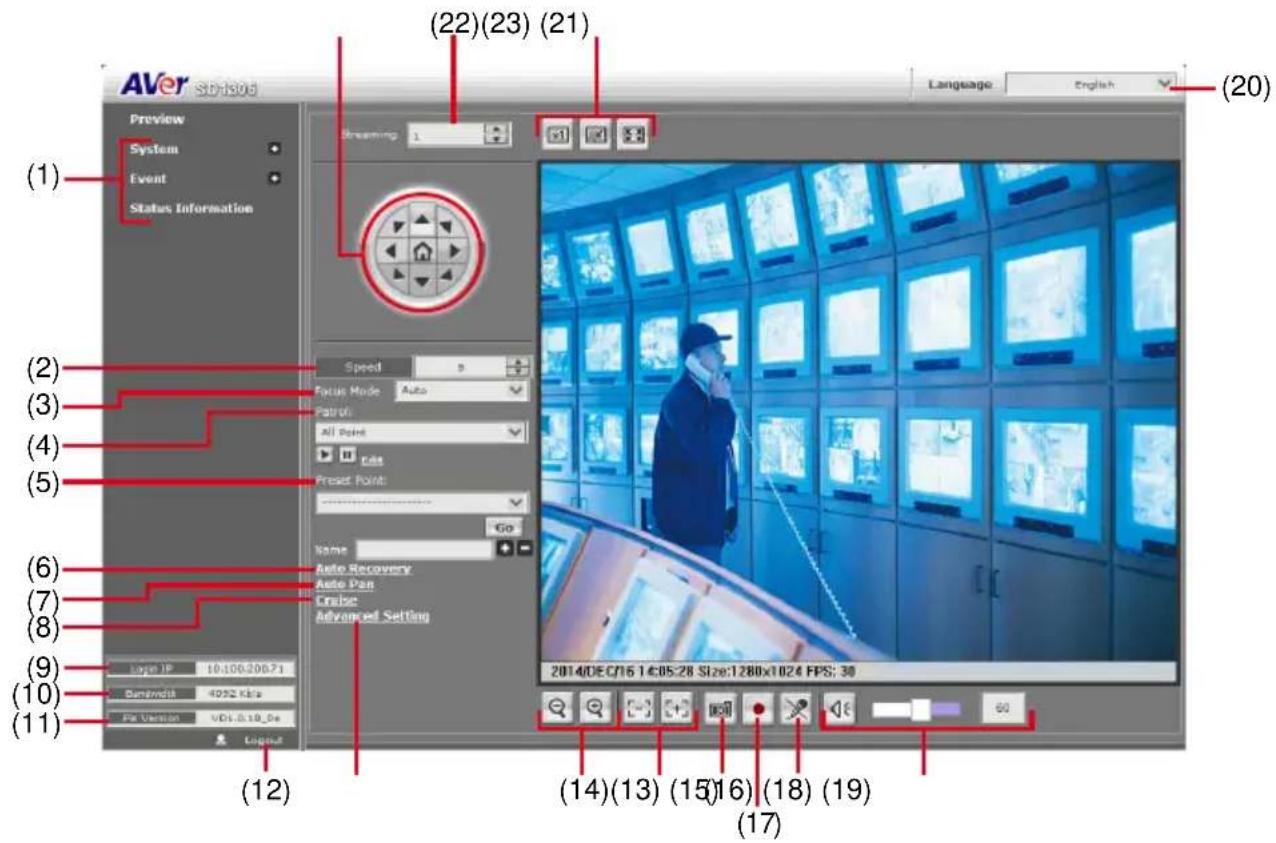Click the second zoom magnifier icon

[596, 708]
